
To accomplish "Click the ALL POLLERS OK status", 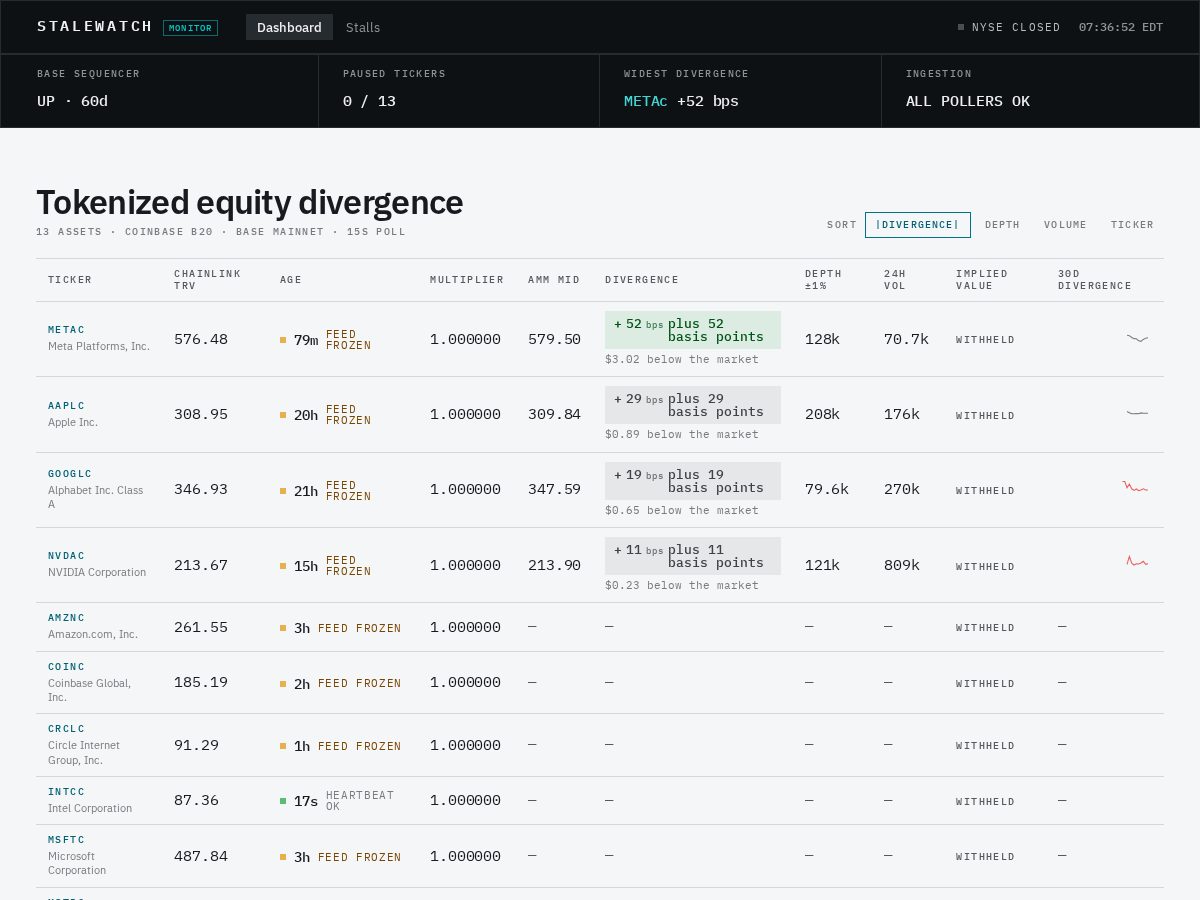I will [968, 101].
